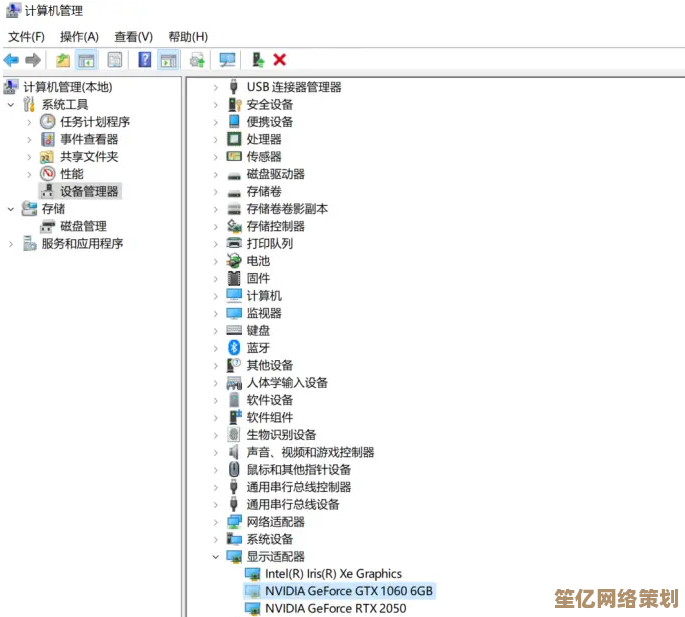Image resolution: width=685 pixels, height=617 pixels.
Task: Toggle the show/hide action pane button
Action: (x=168, y=60)
